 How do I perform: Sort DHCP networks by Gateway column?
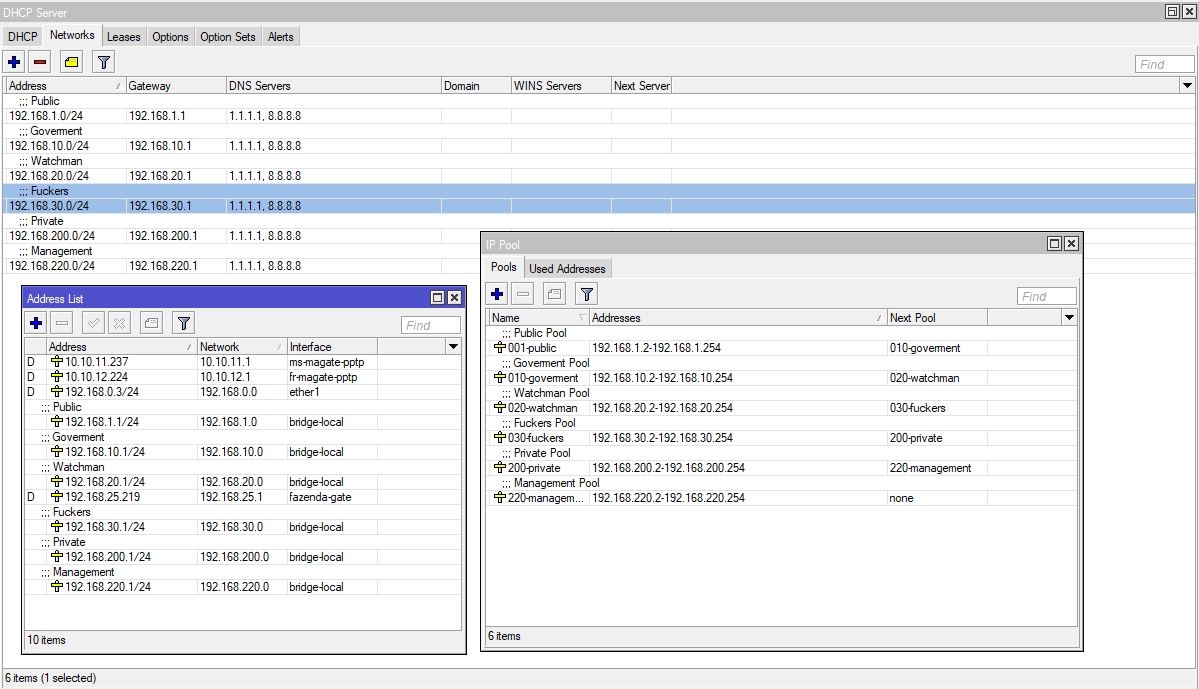176,86
